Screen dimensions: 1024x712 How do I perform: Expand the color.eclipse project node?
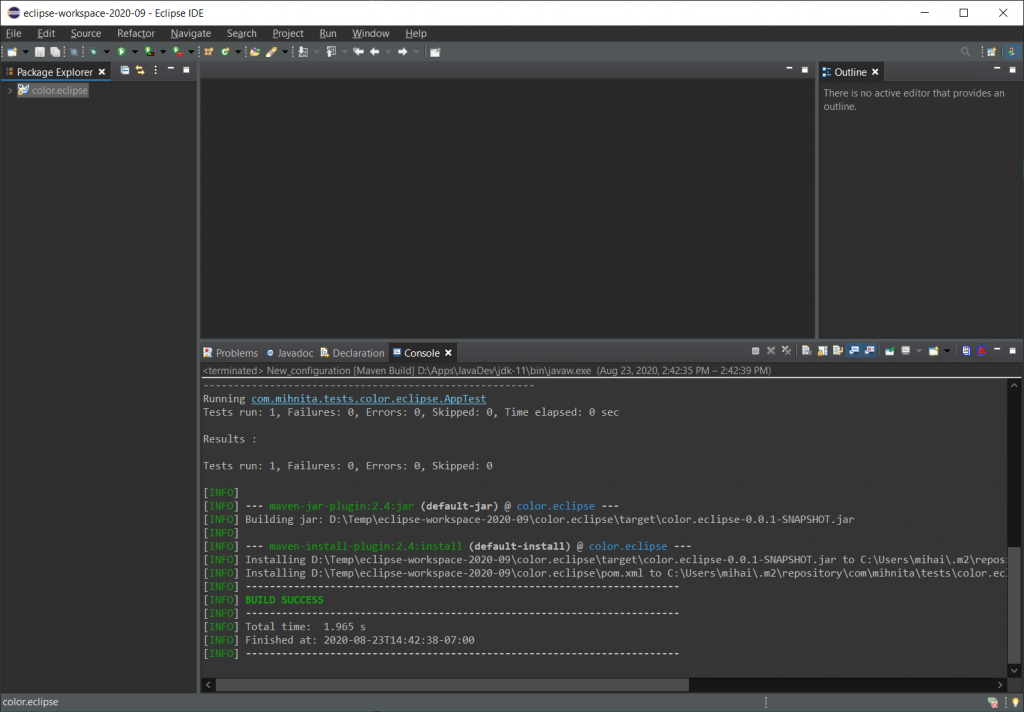pyautogui.click(x=8, y=89)
